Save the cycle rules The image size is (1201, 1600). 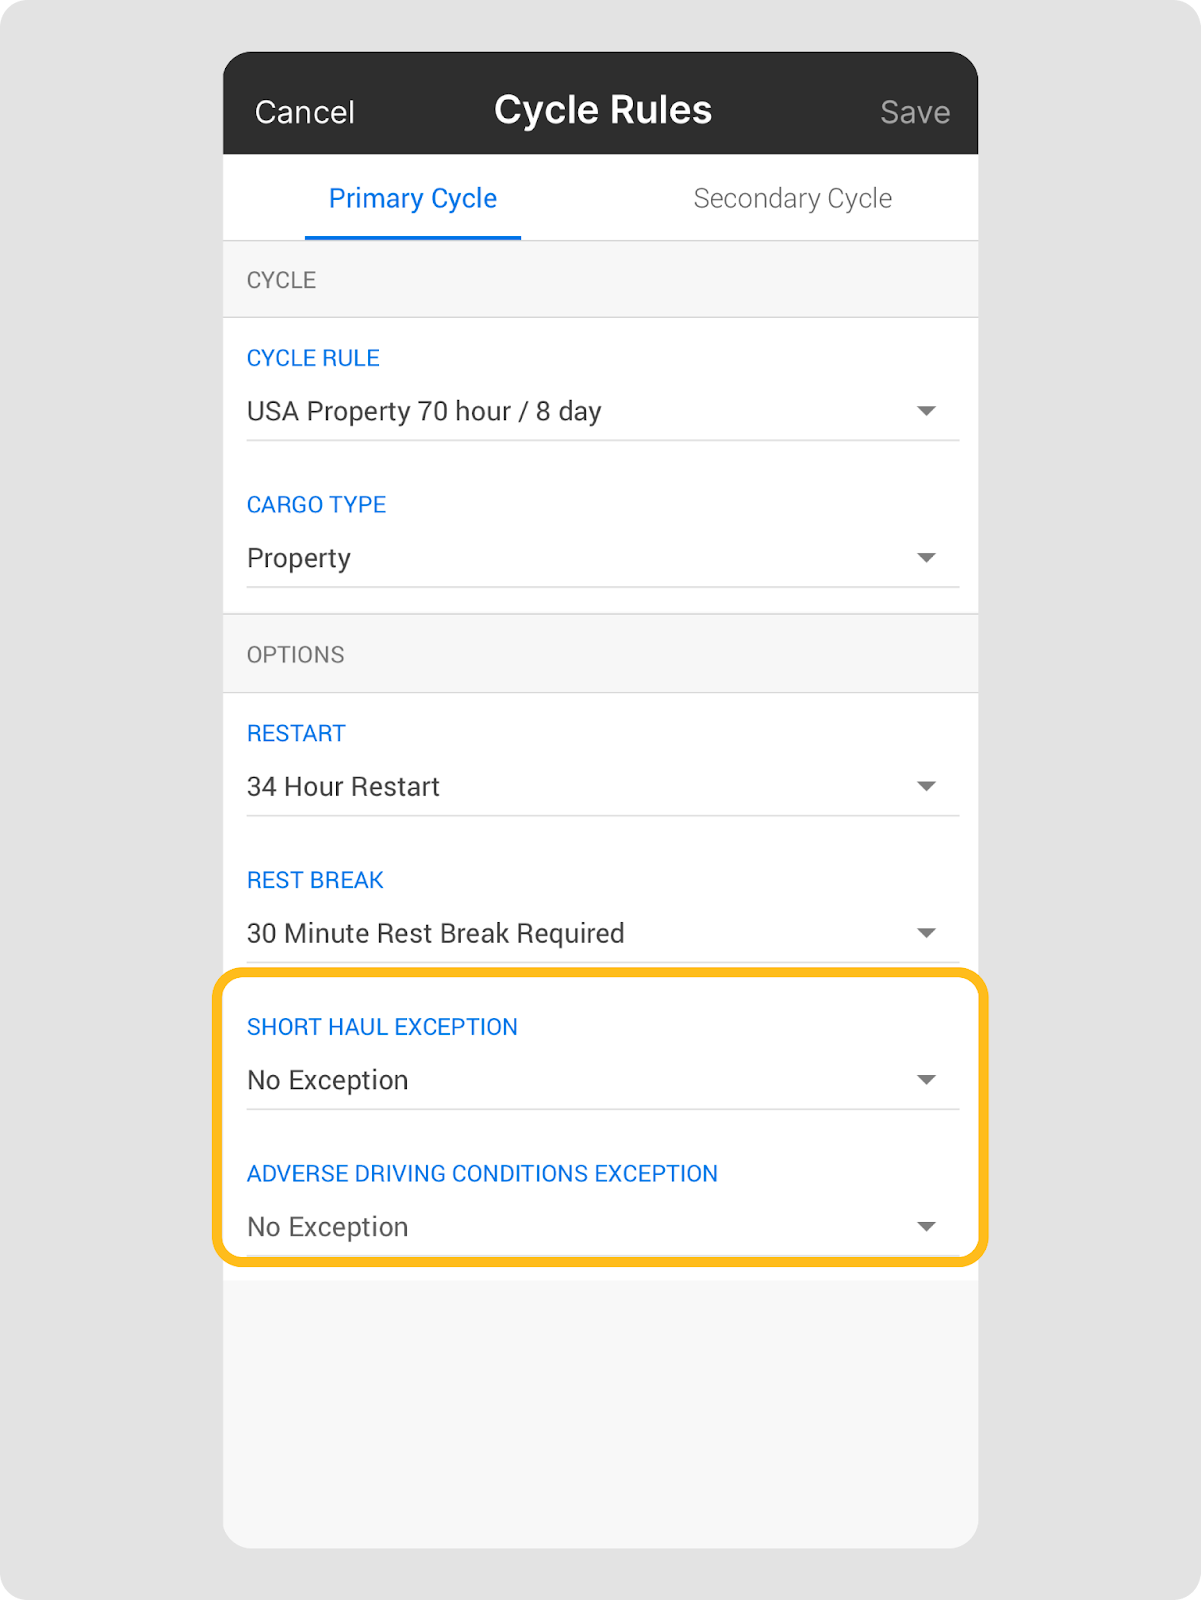click(914, 112)
